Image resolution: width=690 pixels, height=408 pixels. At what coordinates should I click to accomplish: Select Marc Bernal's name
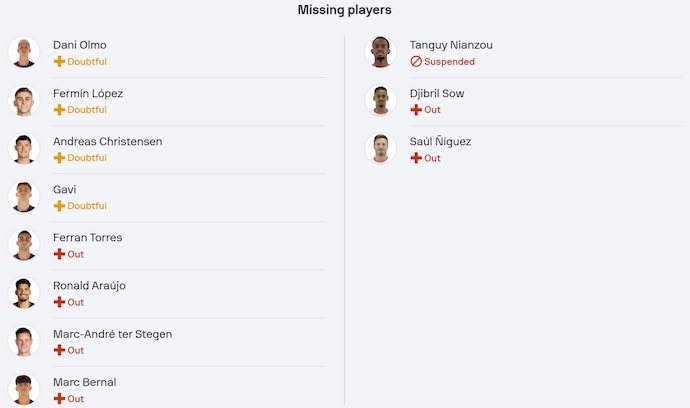pyautogui.click(x=84, y=381)
